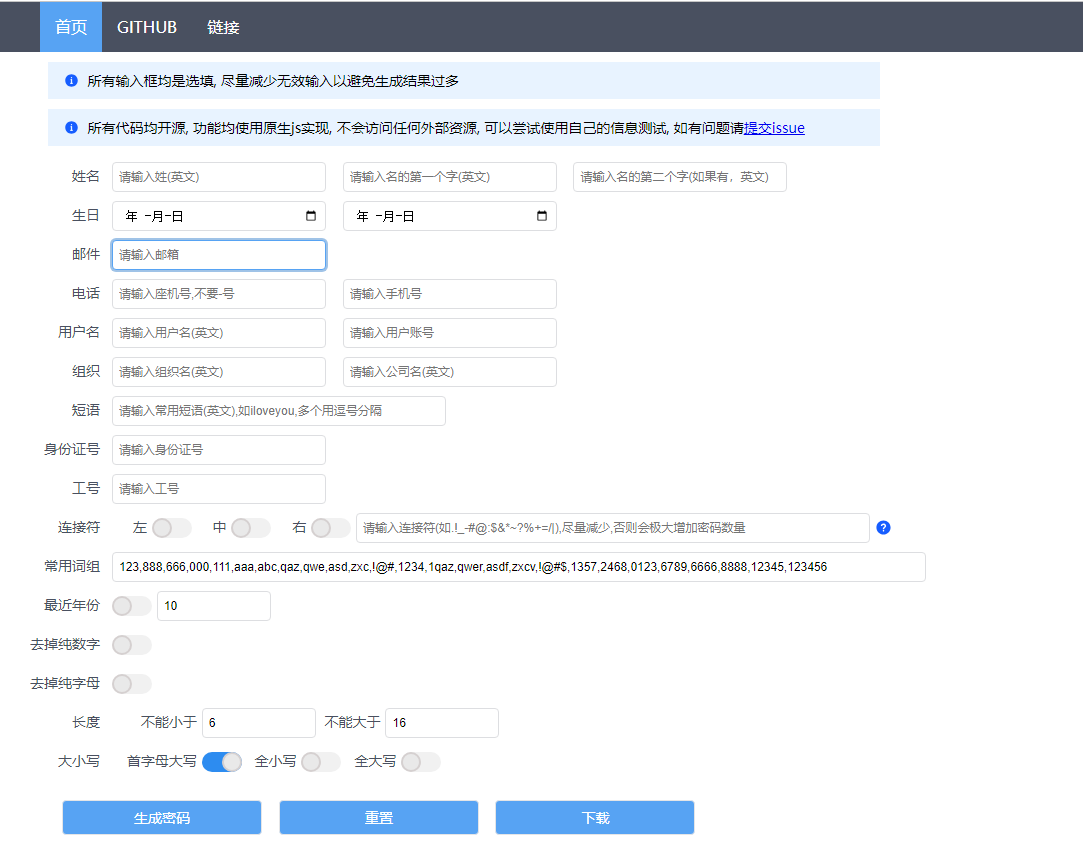Viewport: 1083px width, 845px height.
Task: Enable remove pure digits (去掉纯数字) switch
Action: point(132,645)
